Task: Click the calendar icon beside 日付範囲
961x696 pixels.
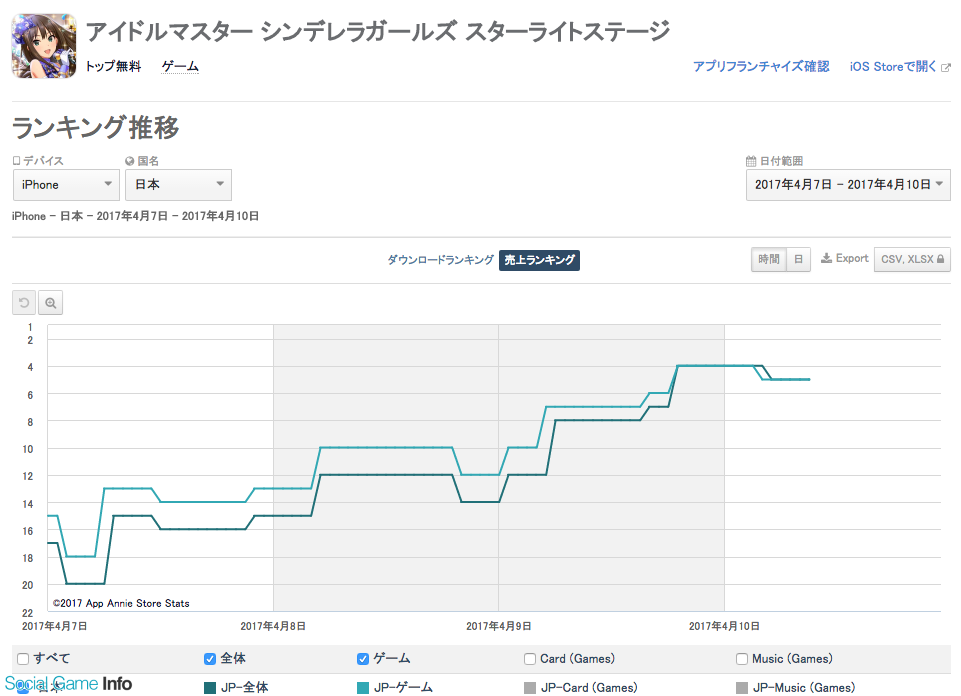Action: pos(751,161)
